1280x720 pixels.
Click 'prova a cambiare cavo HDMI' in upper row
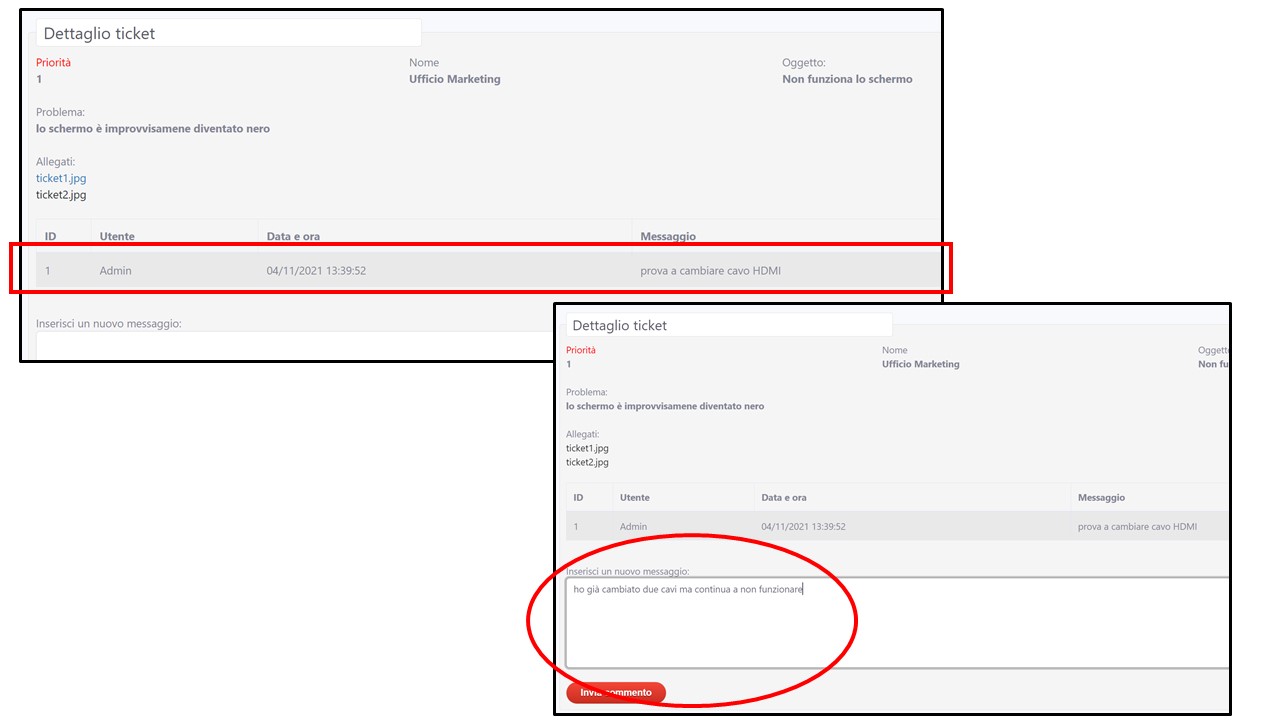tap(711, 270)
